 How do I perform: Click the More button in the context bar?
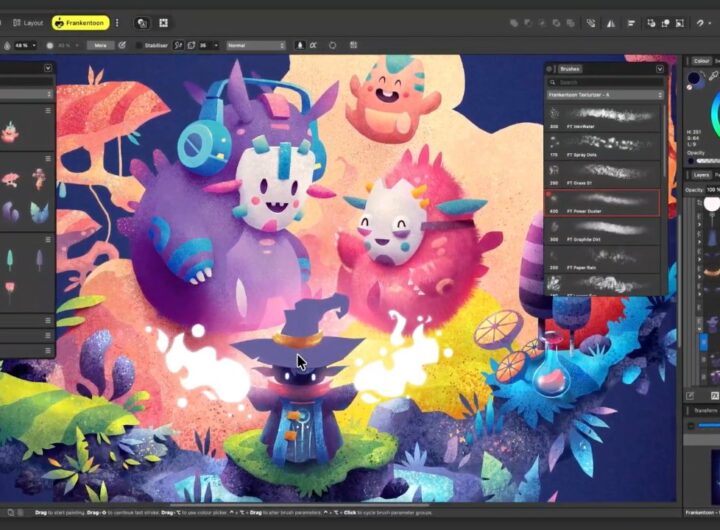coord(101,45)
